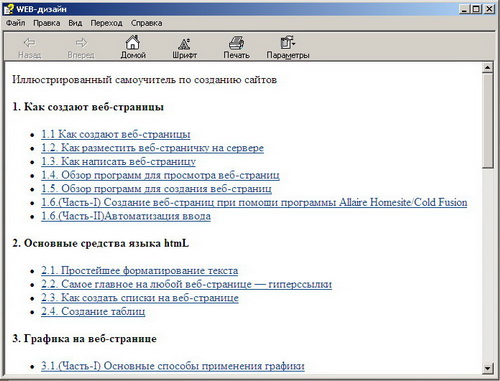Open link 2.4 Создание таблиц

[x=93, y=312]
